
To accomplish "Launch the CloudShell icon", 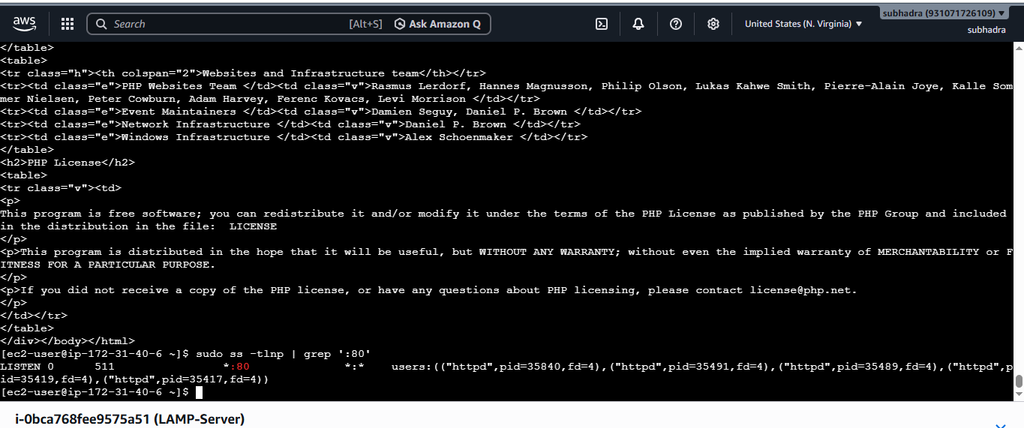I will (601, 24).
